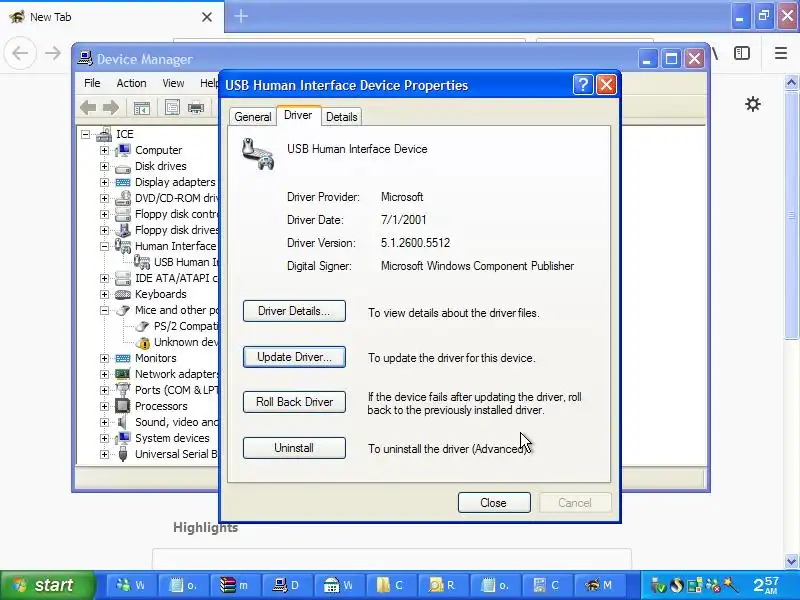
Task: Click the Properties toolbar icon in Device Manager
Action: coord(172,108)
